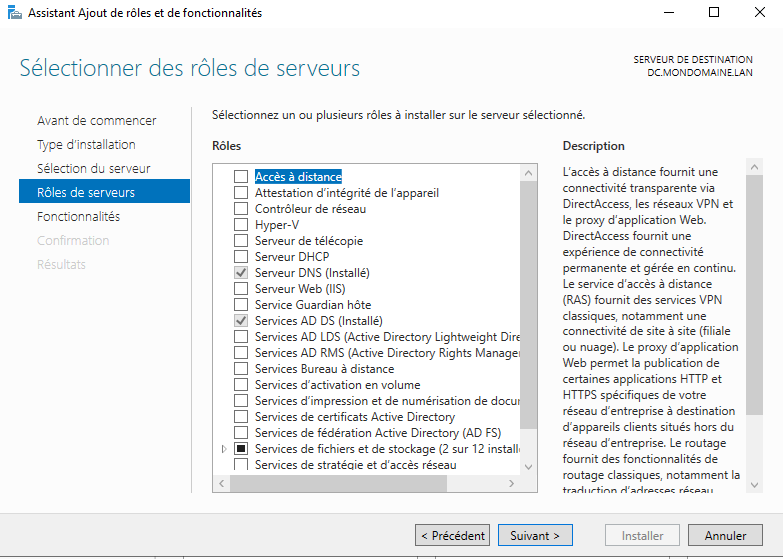Click roles list scroll down arrow
The height and width of the screenshot is (559, 783).
click(528, 467)
